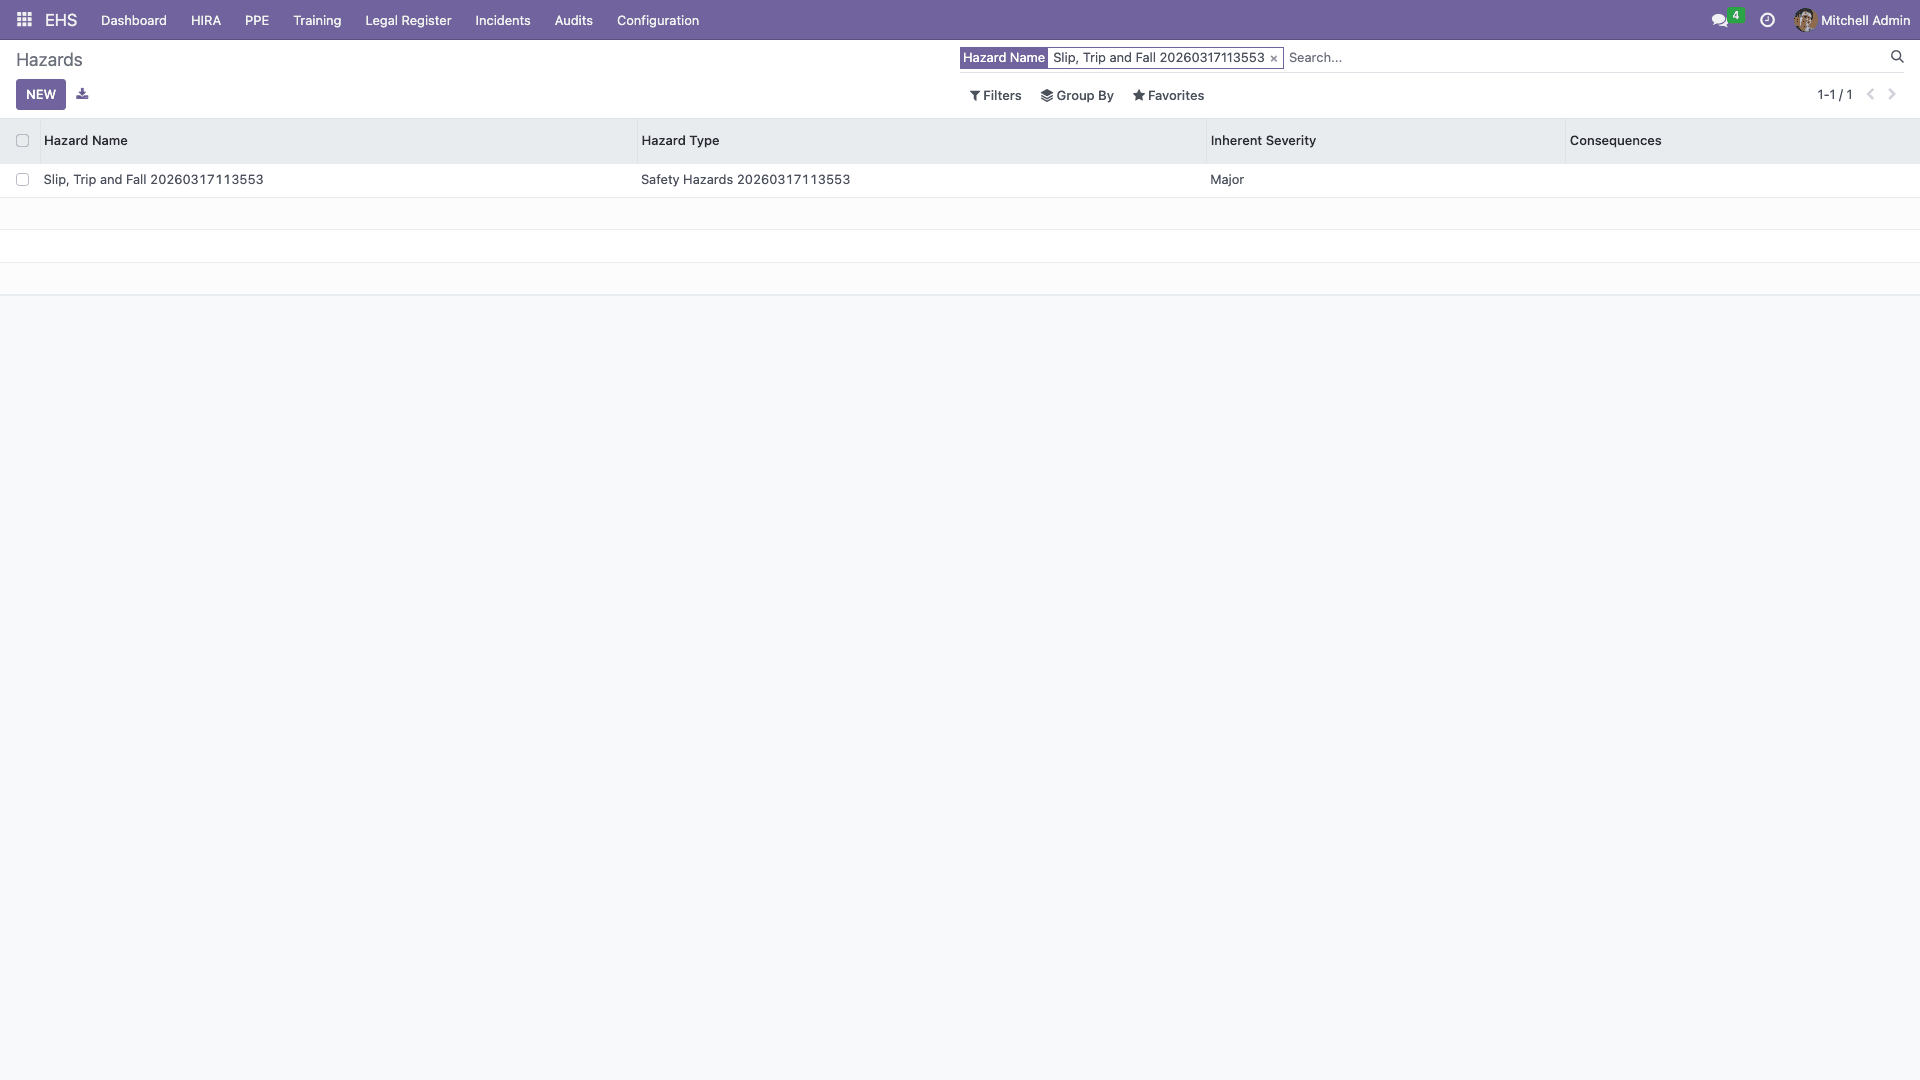
Task: Click the NEW button
Action: pos(41,94)
